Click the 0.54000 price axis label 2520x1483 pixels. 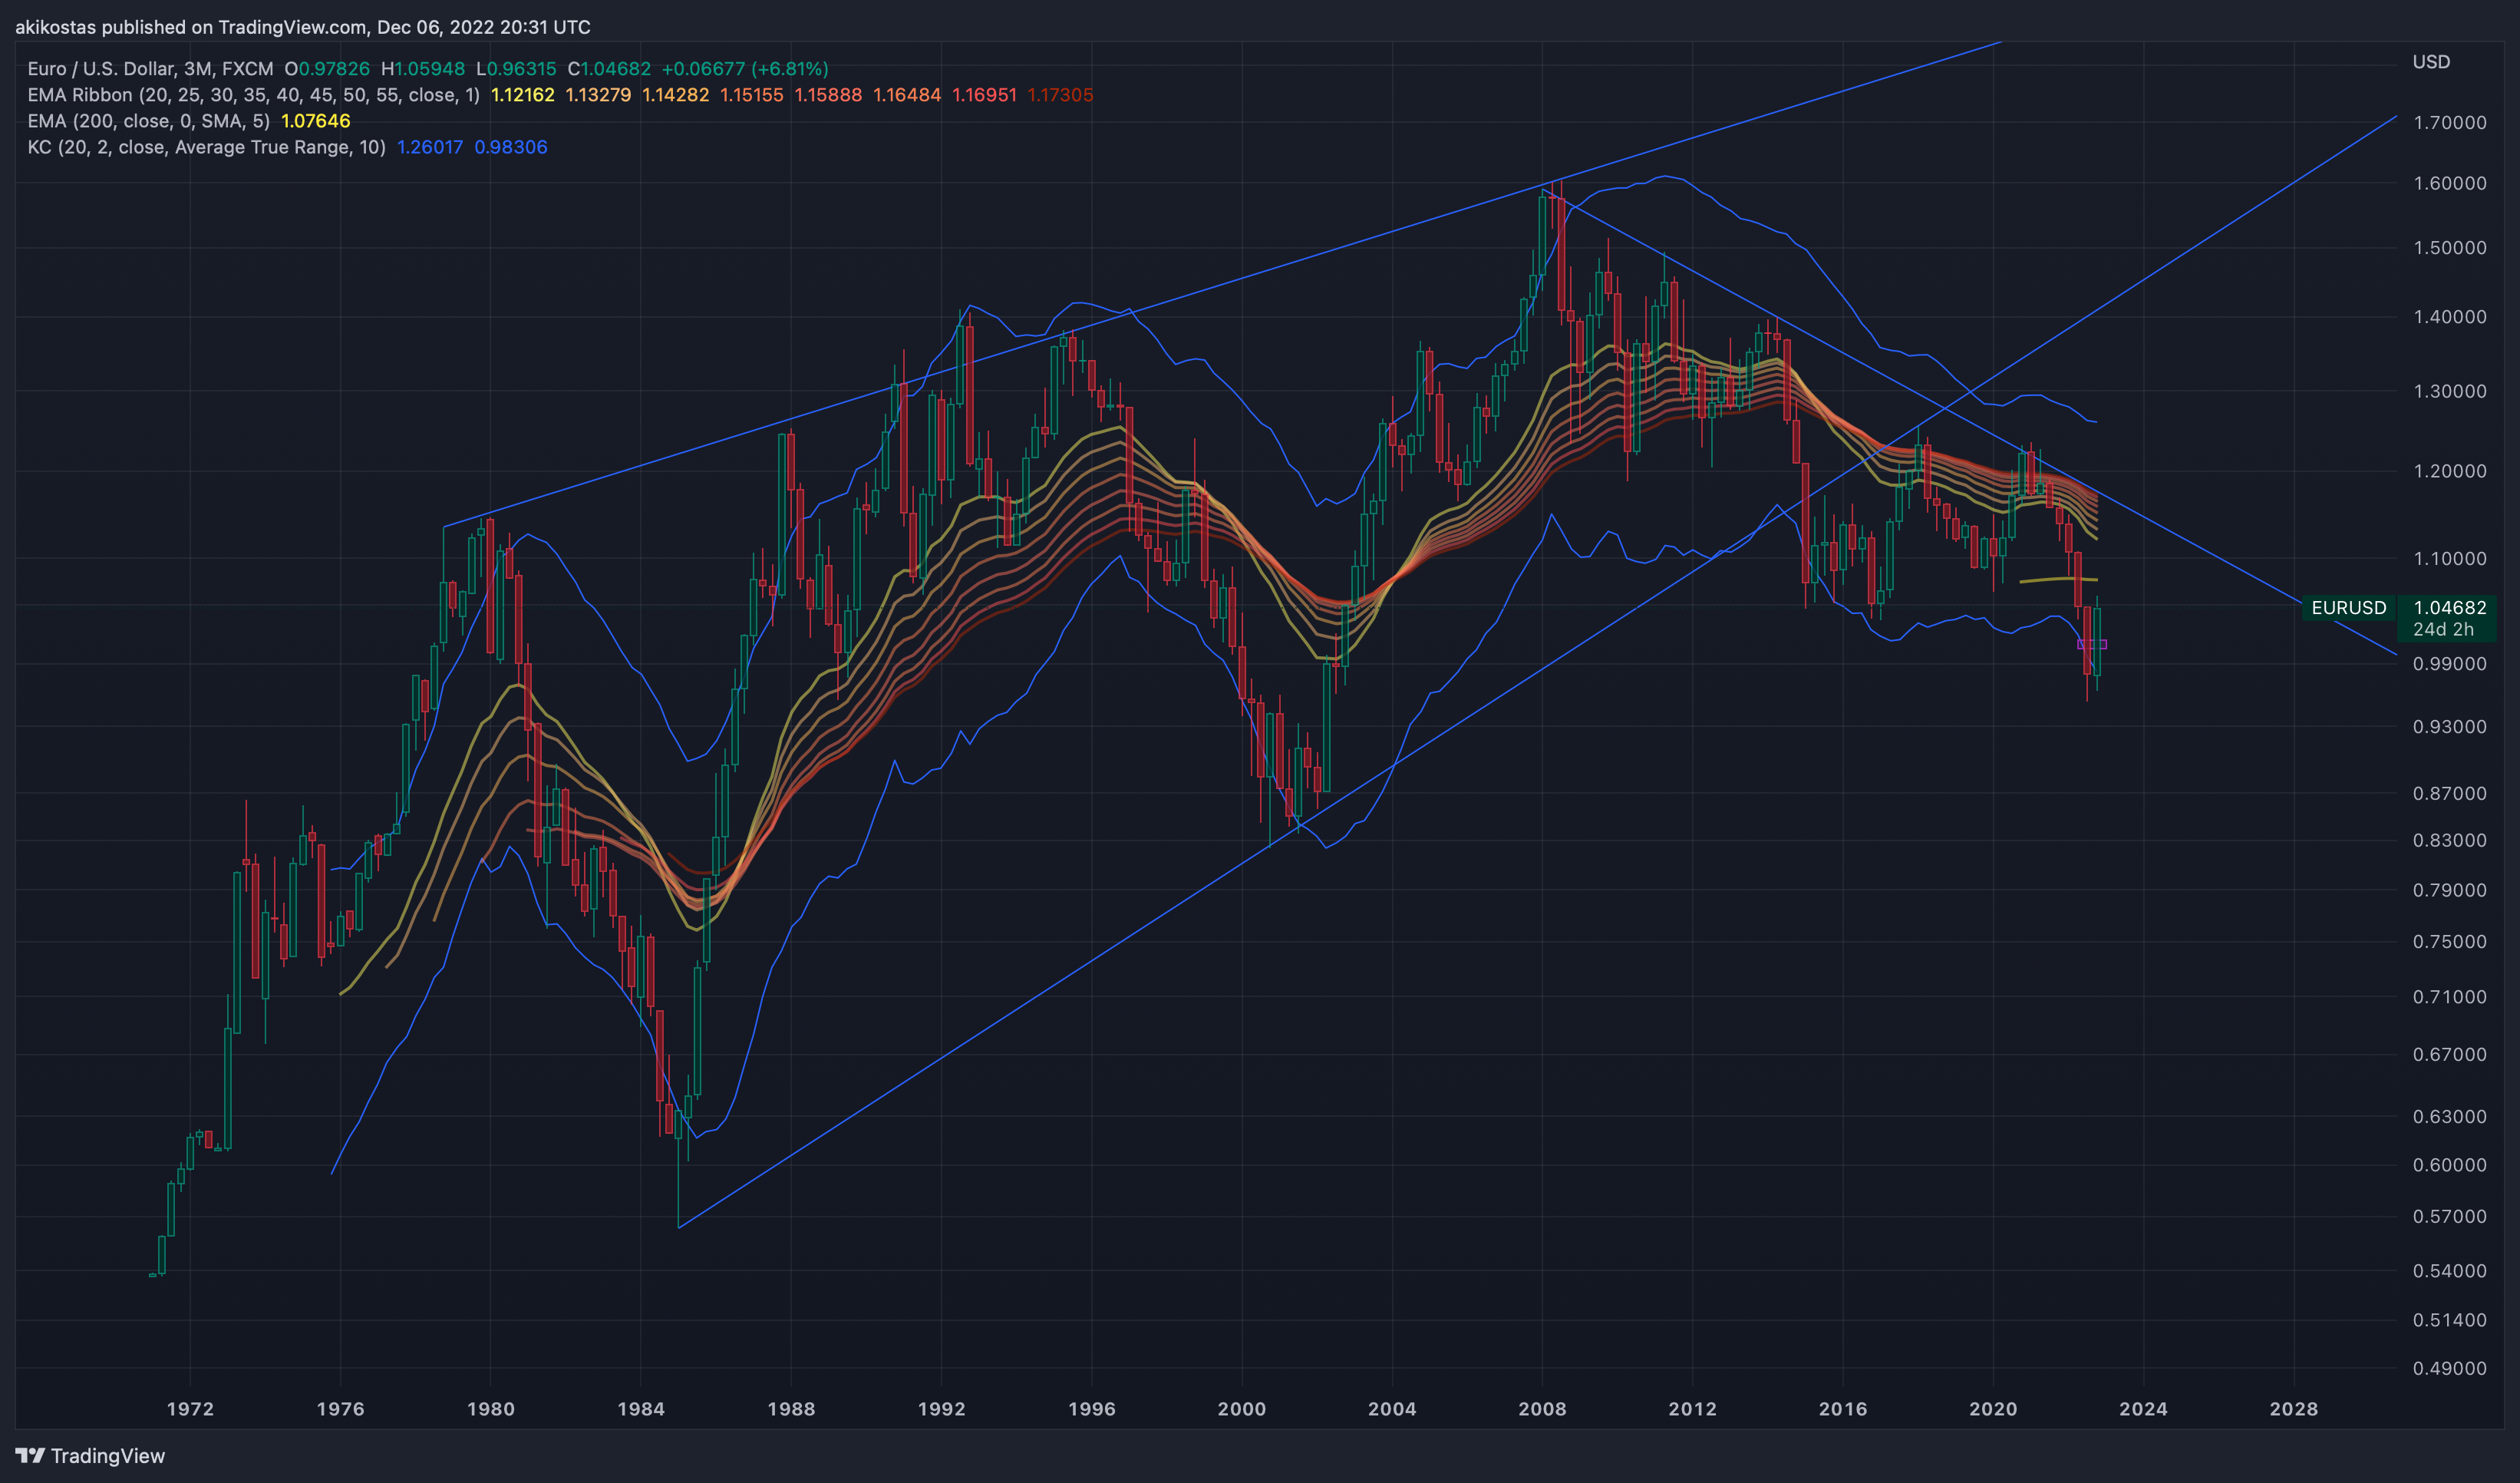(2450, 1271)
